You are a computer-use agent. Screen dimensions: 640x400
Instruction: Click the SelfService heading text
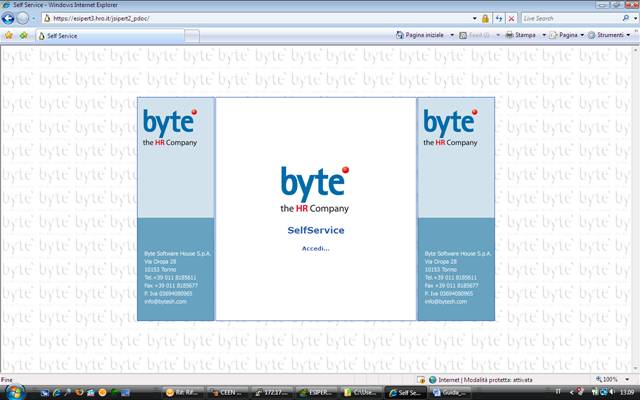[316, 230]
